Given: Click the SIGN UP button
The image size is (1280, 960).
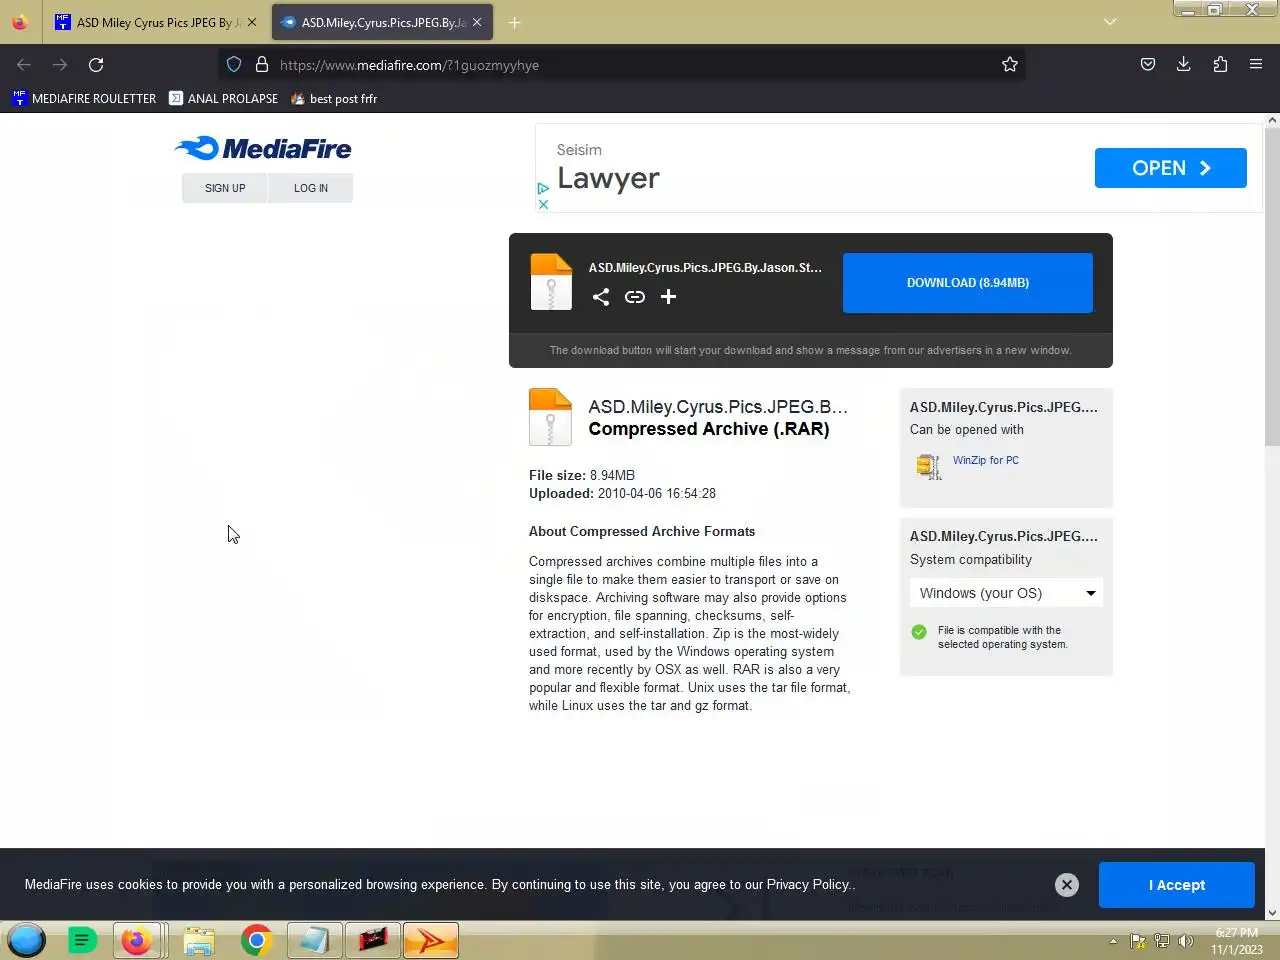Looking at the screenshot, I should coord(225,188).
